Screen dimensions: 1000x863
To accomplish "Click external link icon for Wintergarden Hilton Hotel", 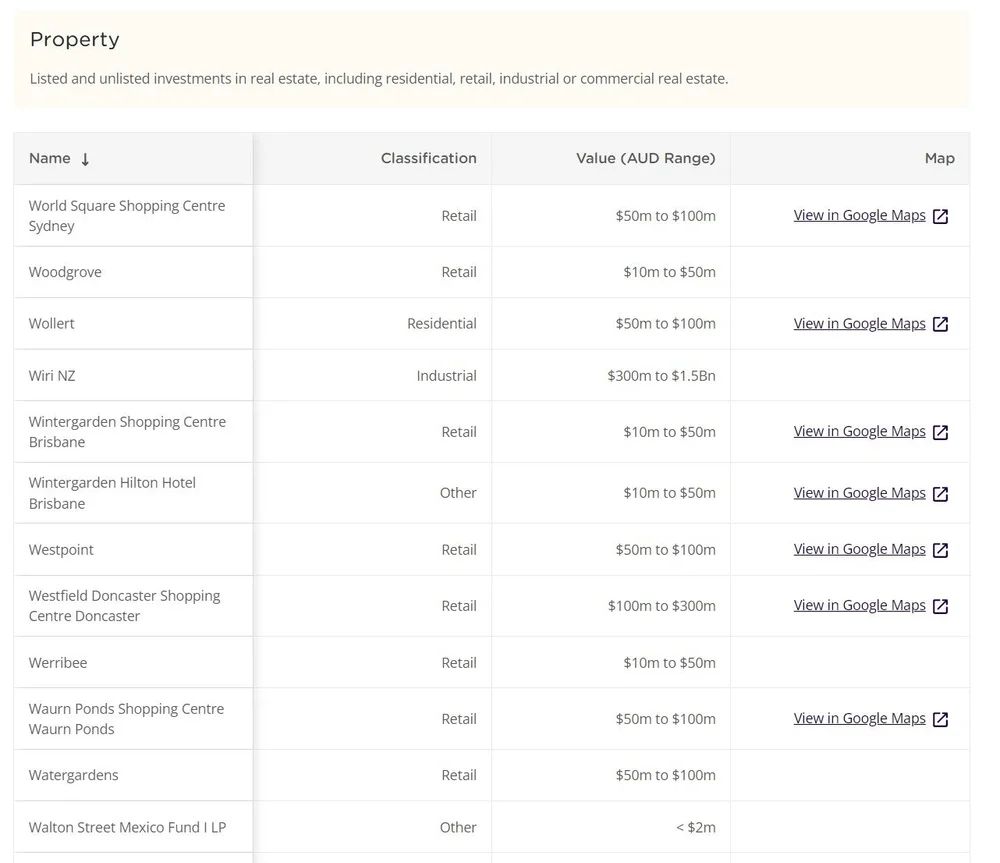I will 940,494.
